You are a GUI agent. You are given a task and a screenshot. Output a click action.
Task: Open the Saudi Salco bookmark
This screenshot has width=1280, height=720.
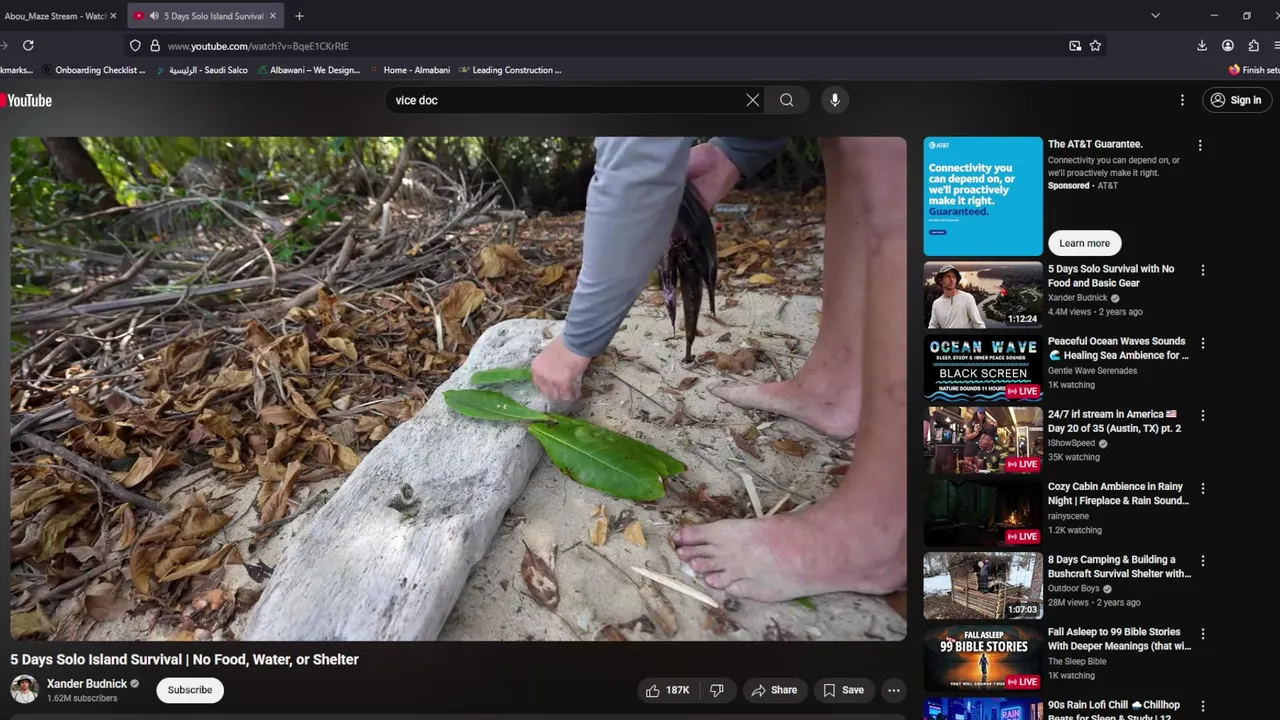coord(201,70)
